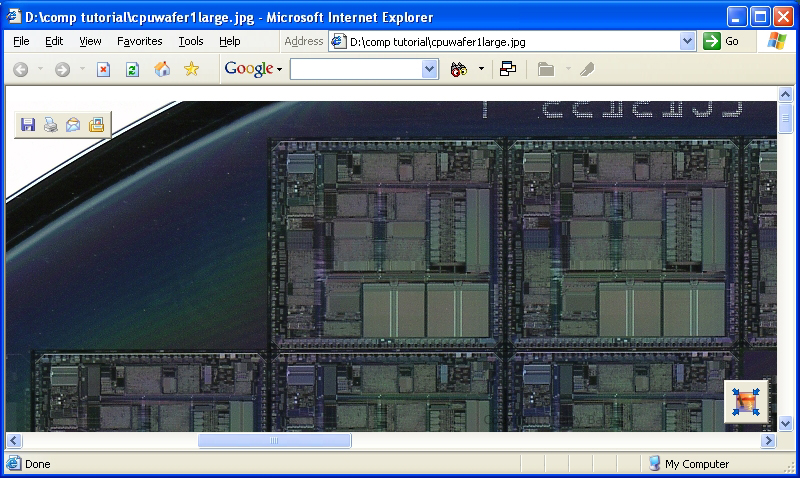Open the Address bar dropdown list
Viewport: 800px width, 478px height.
click(687, 41)
